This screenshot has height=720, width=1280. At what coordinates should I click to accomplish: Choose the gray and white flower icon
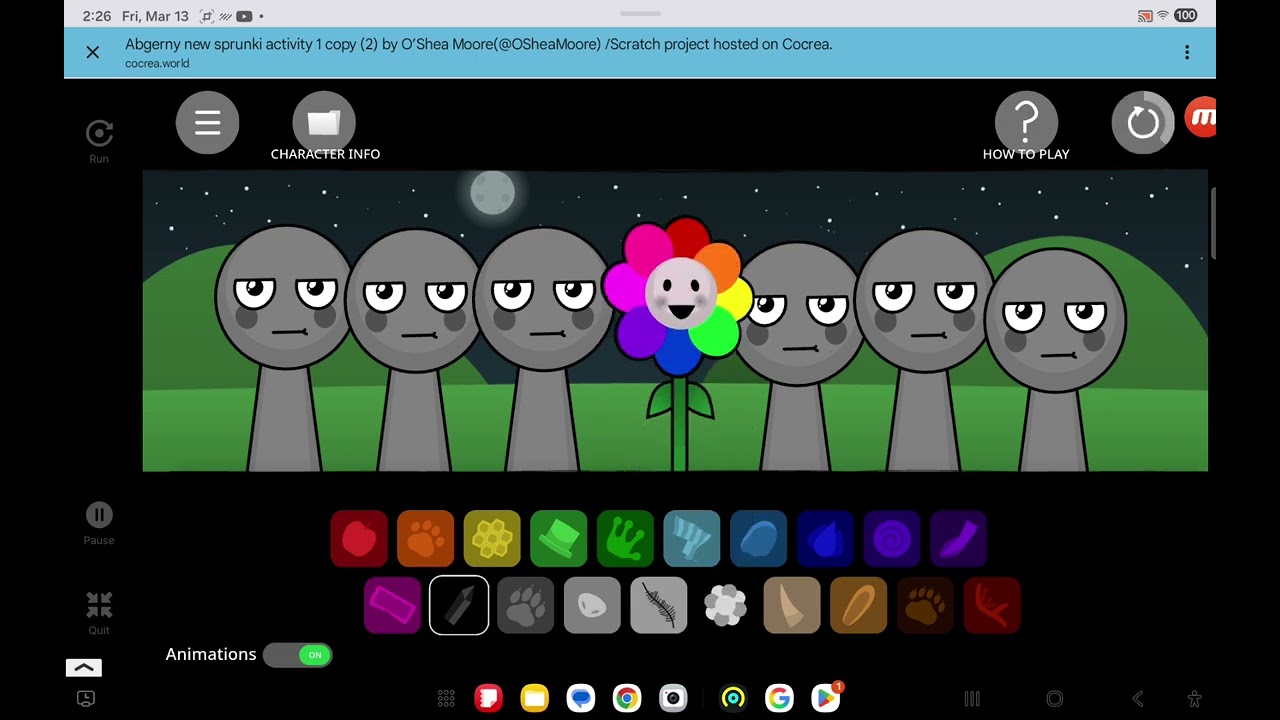[725, 605]
